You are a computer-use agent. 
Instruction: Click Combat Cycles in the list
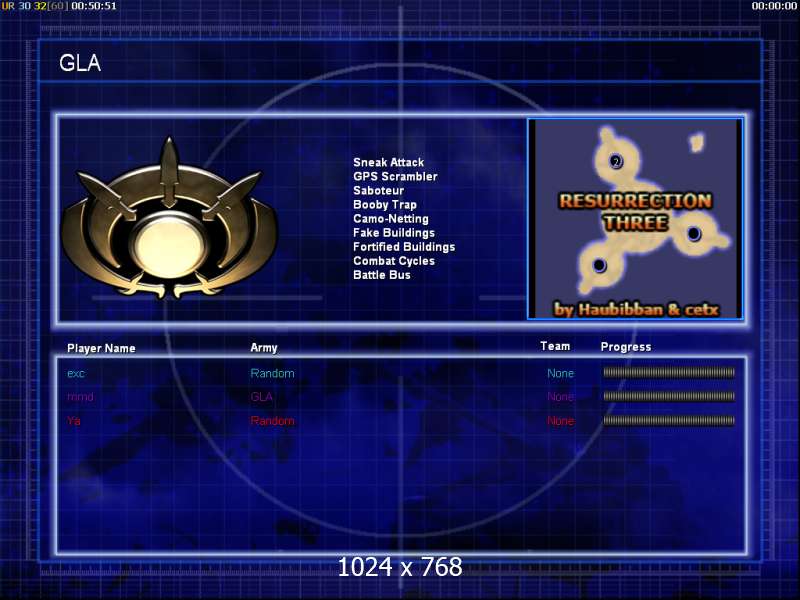pos(394,261)
